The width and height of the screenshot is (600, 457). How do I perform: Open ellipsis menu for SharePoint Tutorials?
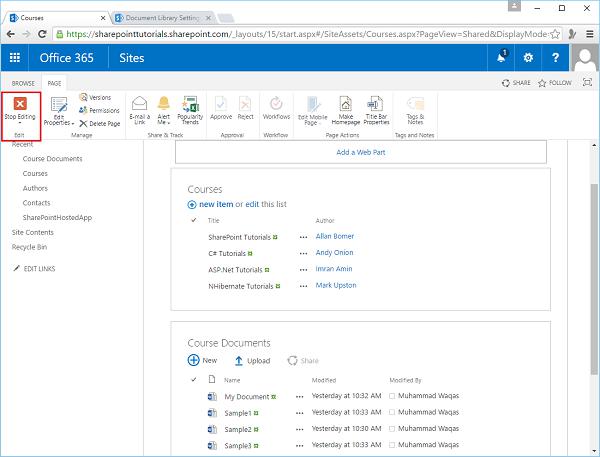[303, 237]
